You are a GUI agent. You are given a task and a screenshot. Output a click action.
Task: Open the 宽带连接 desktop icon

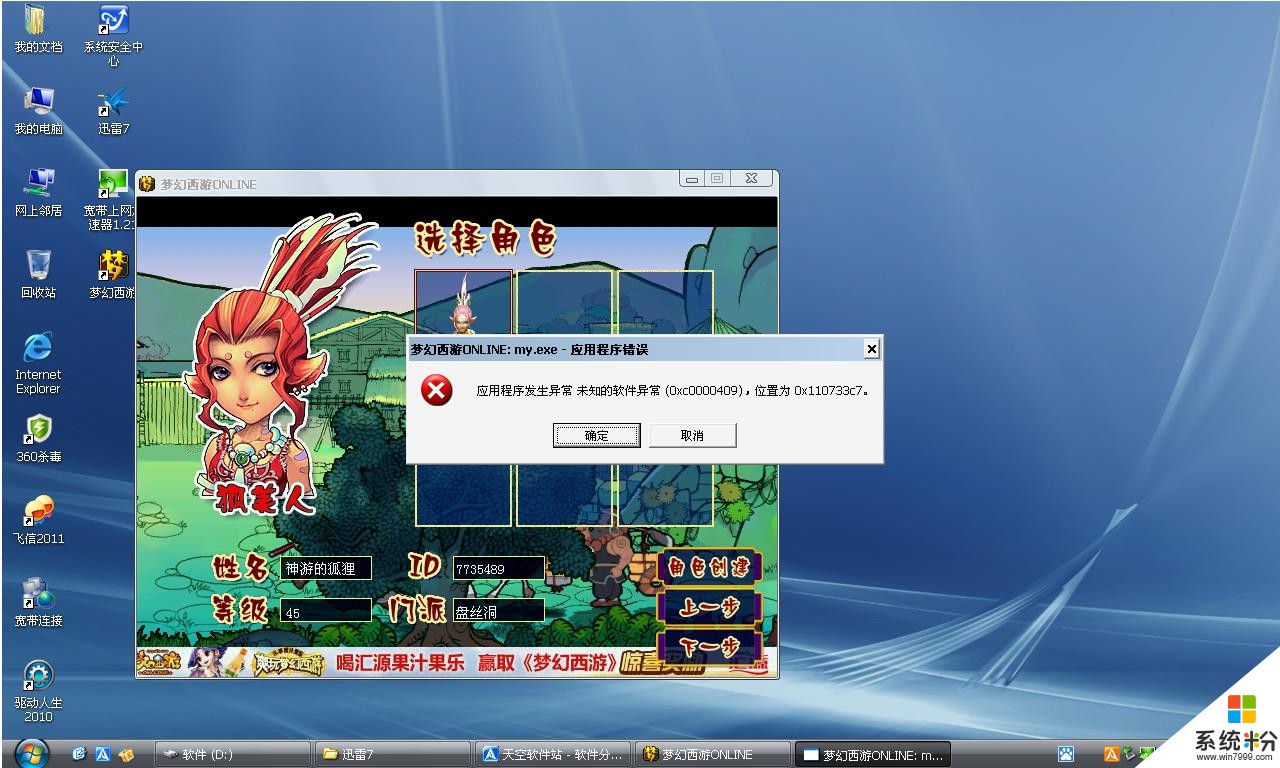(x=38, y=602)
